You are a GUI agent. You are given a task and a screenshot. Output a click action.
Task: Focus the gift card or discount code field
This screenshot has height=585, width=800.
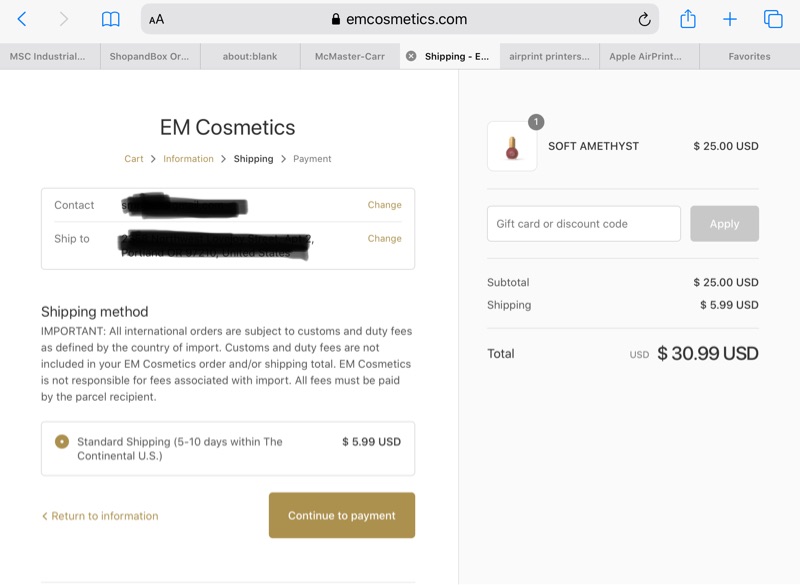point(584,224)
